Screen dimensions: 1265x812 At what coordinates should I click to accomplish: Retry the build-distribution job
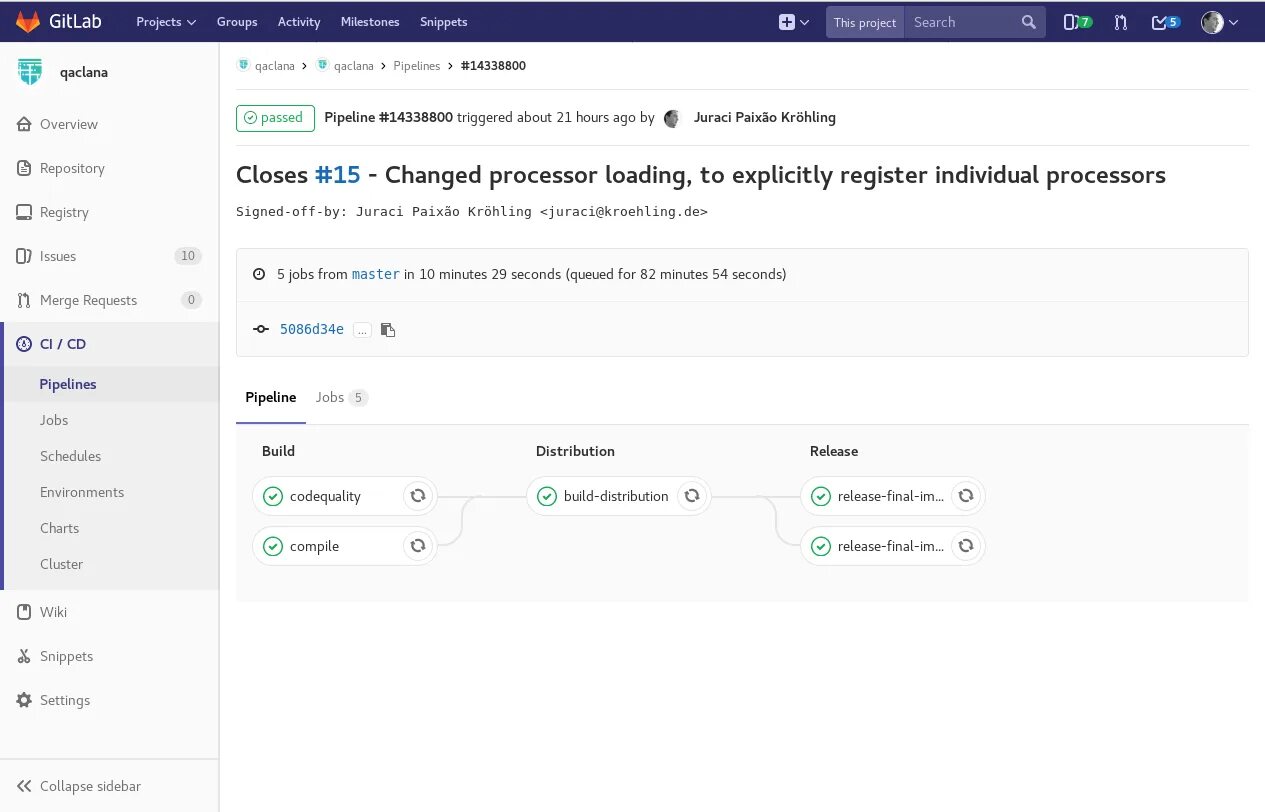[691, 496]
